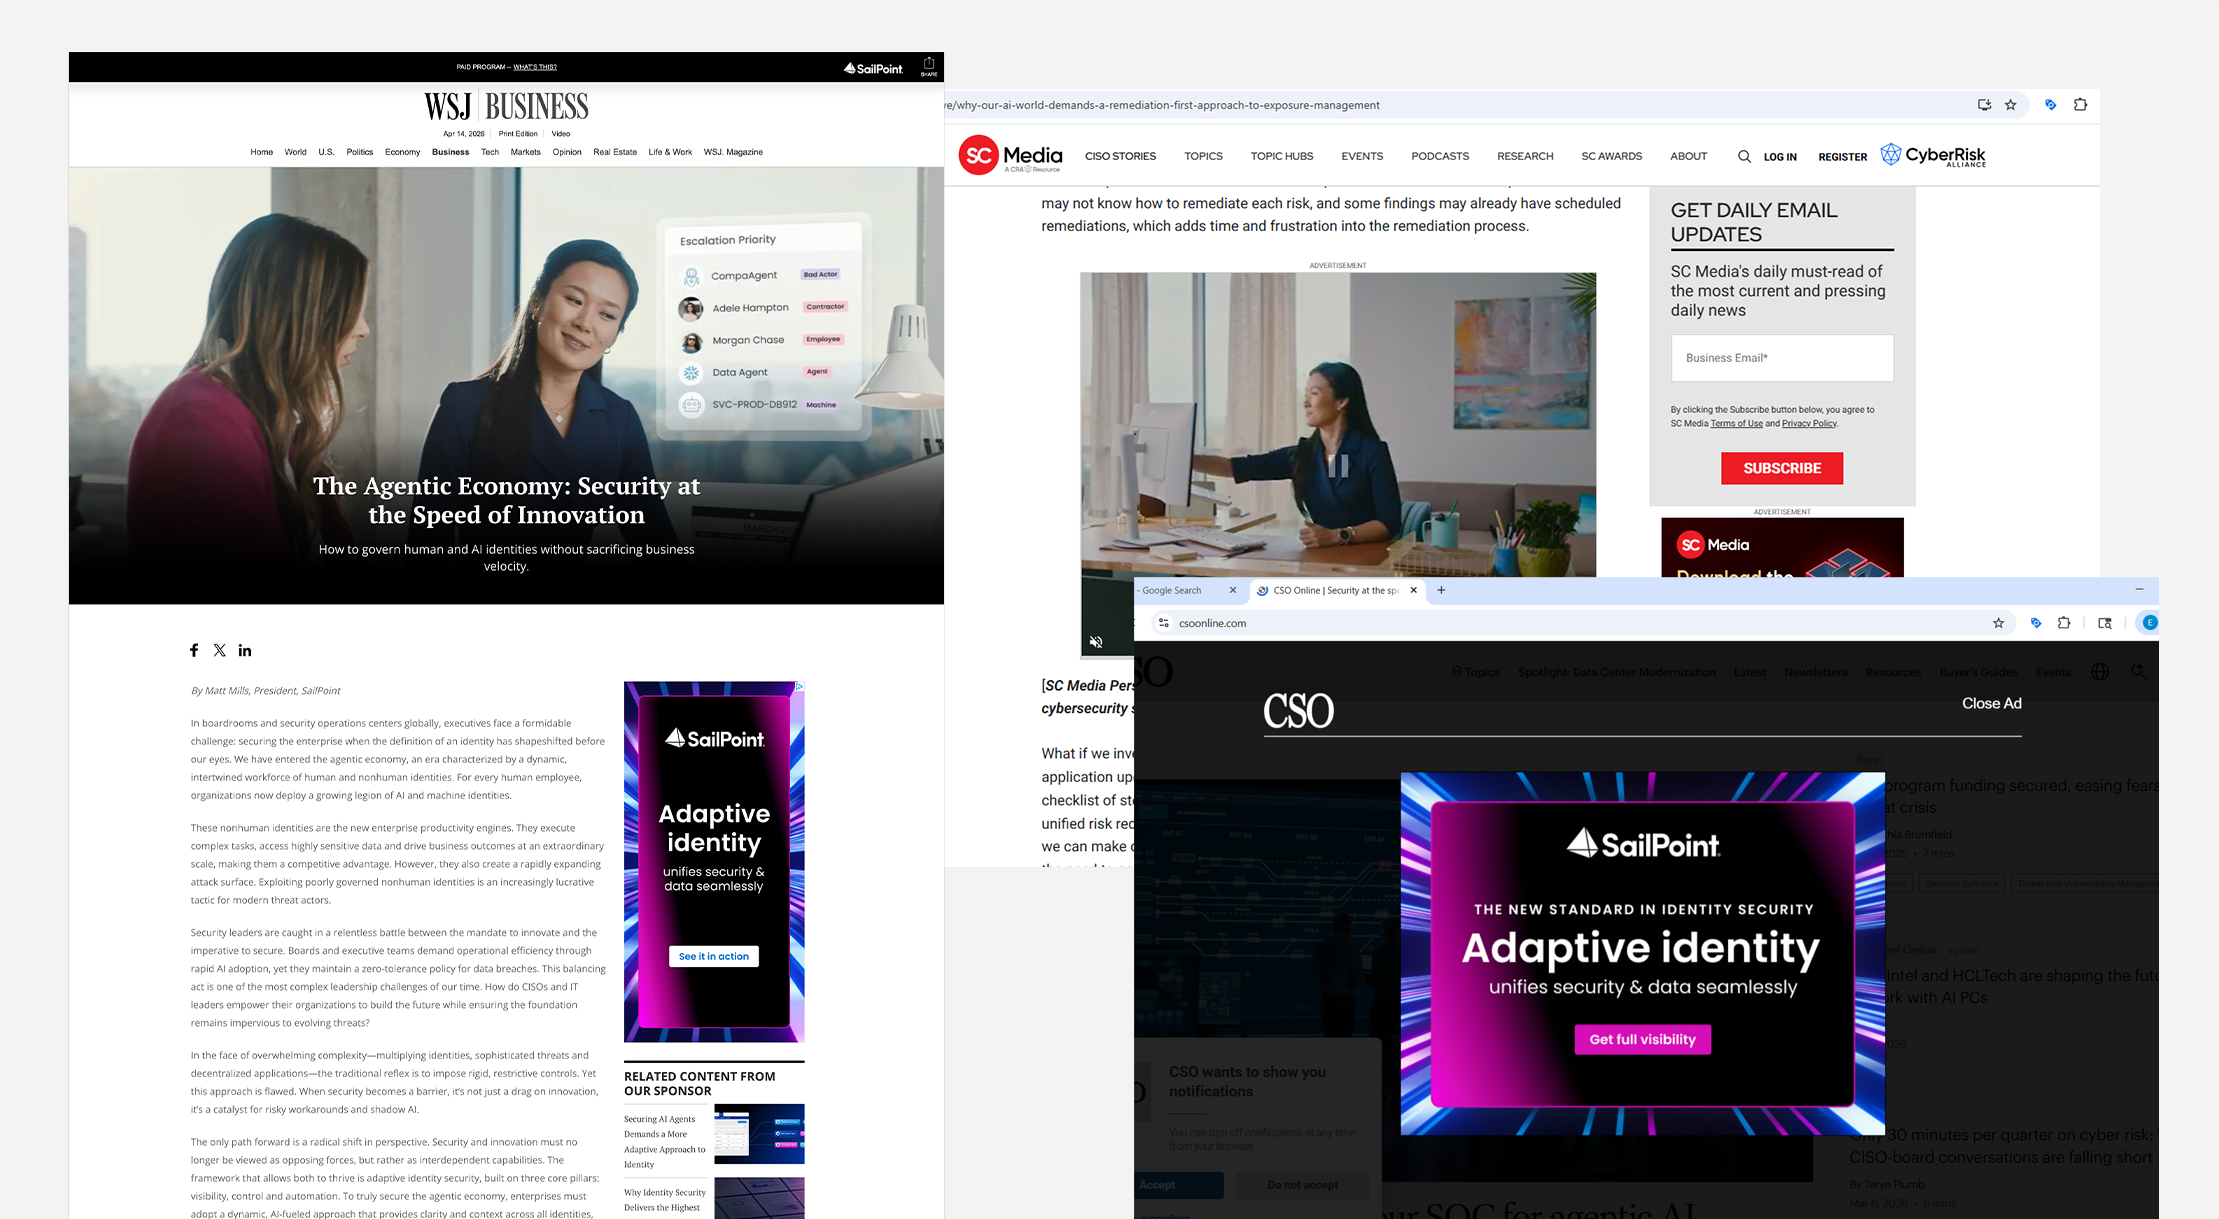Open Markets section in WSJ navigation

coord(525,152)
